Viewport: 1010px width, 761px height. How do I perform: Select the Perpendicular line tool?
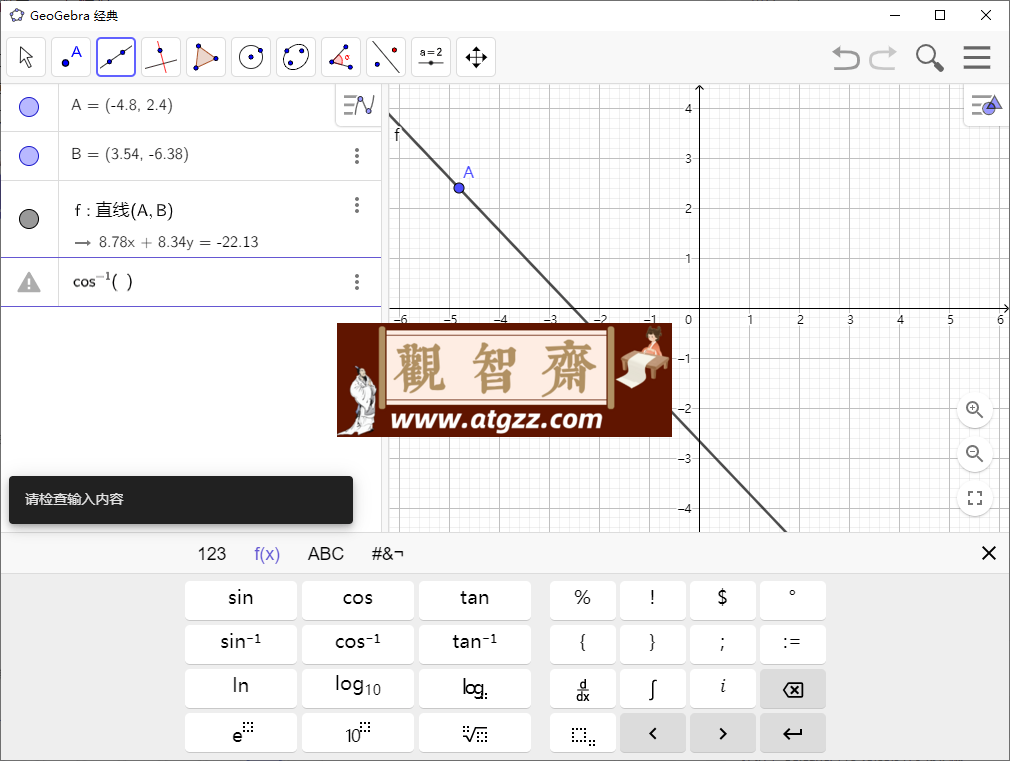pos(161,57)
